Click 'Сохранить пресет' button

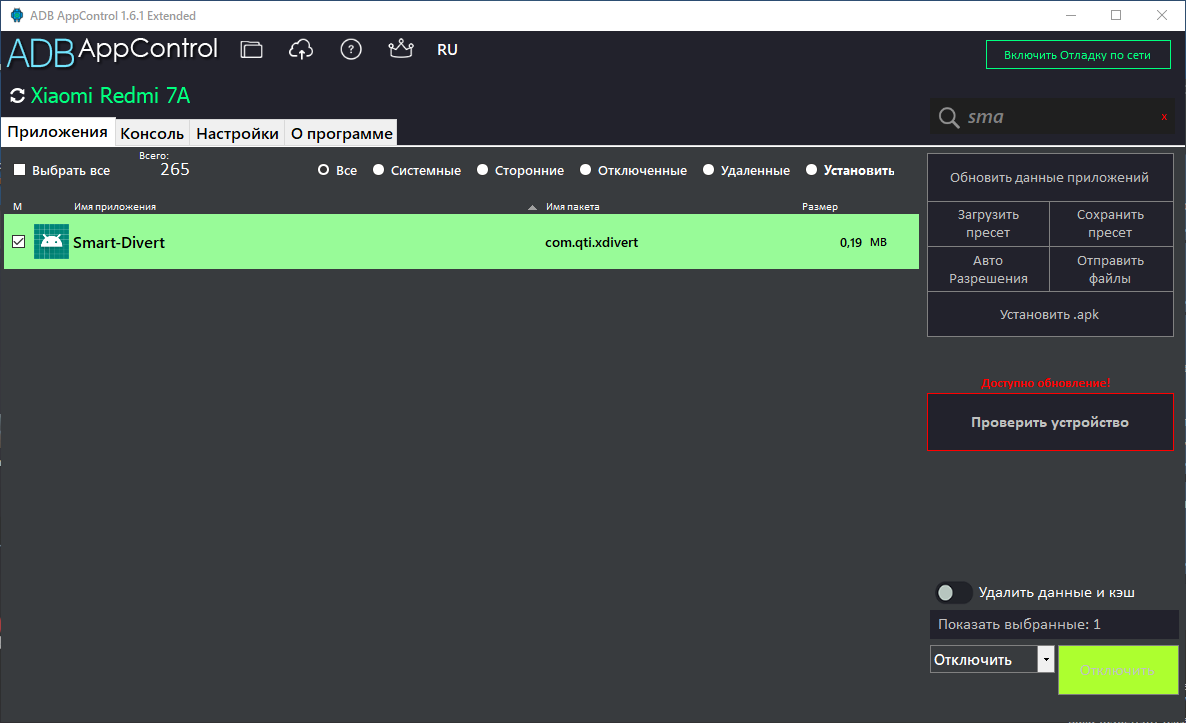[1111, 224]
